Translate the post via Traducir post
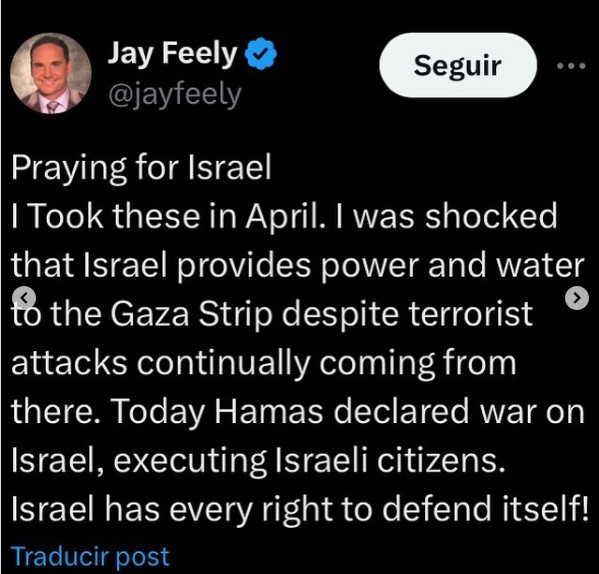 pos(90,556)
